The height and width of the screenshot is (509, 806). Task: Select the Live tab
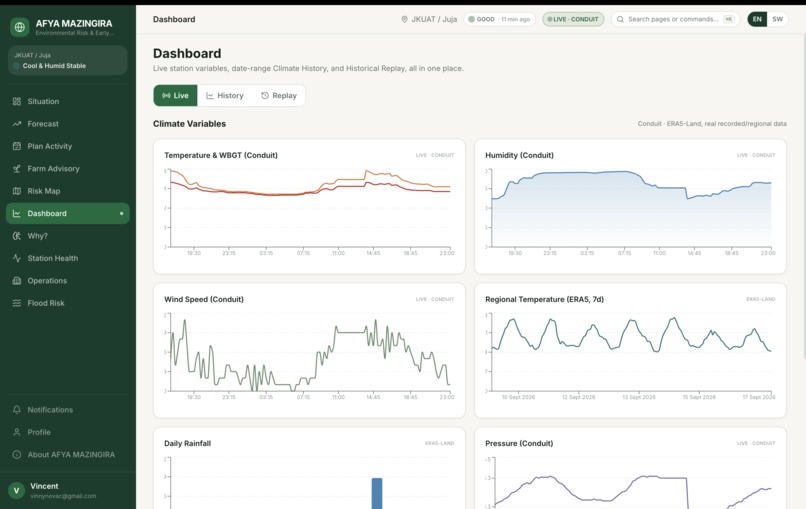click(x=175, y=96)
